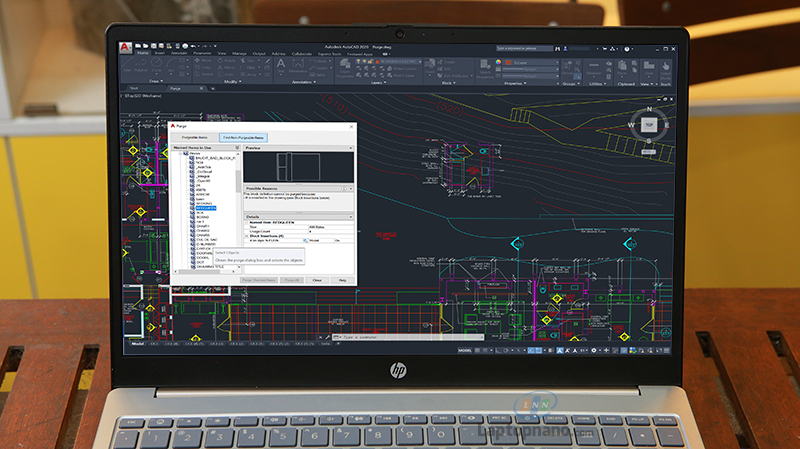Toggle the MODEL space status bar button

tap(464, 350)
